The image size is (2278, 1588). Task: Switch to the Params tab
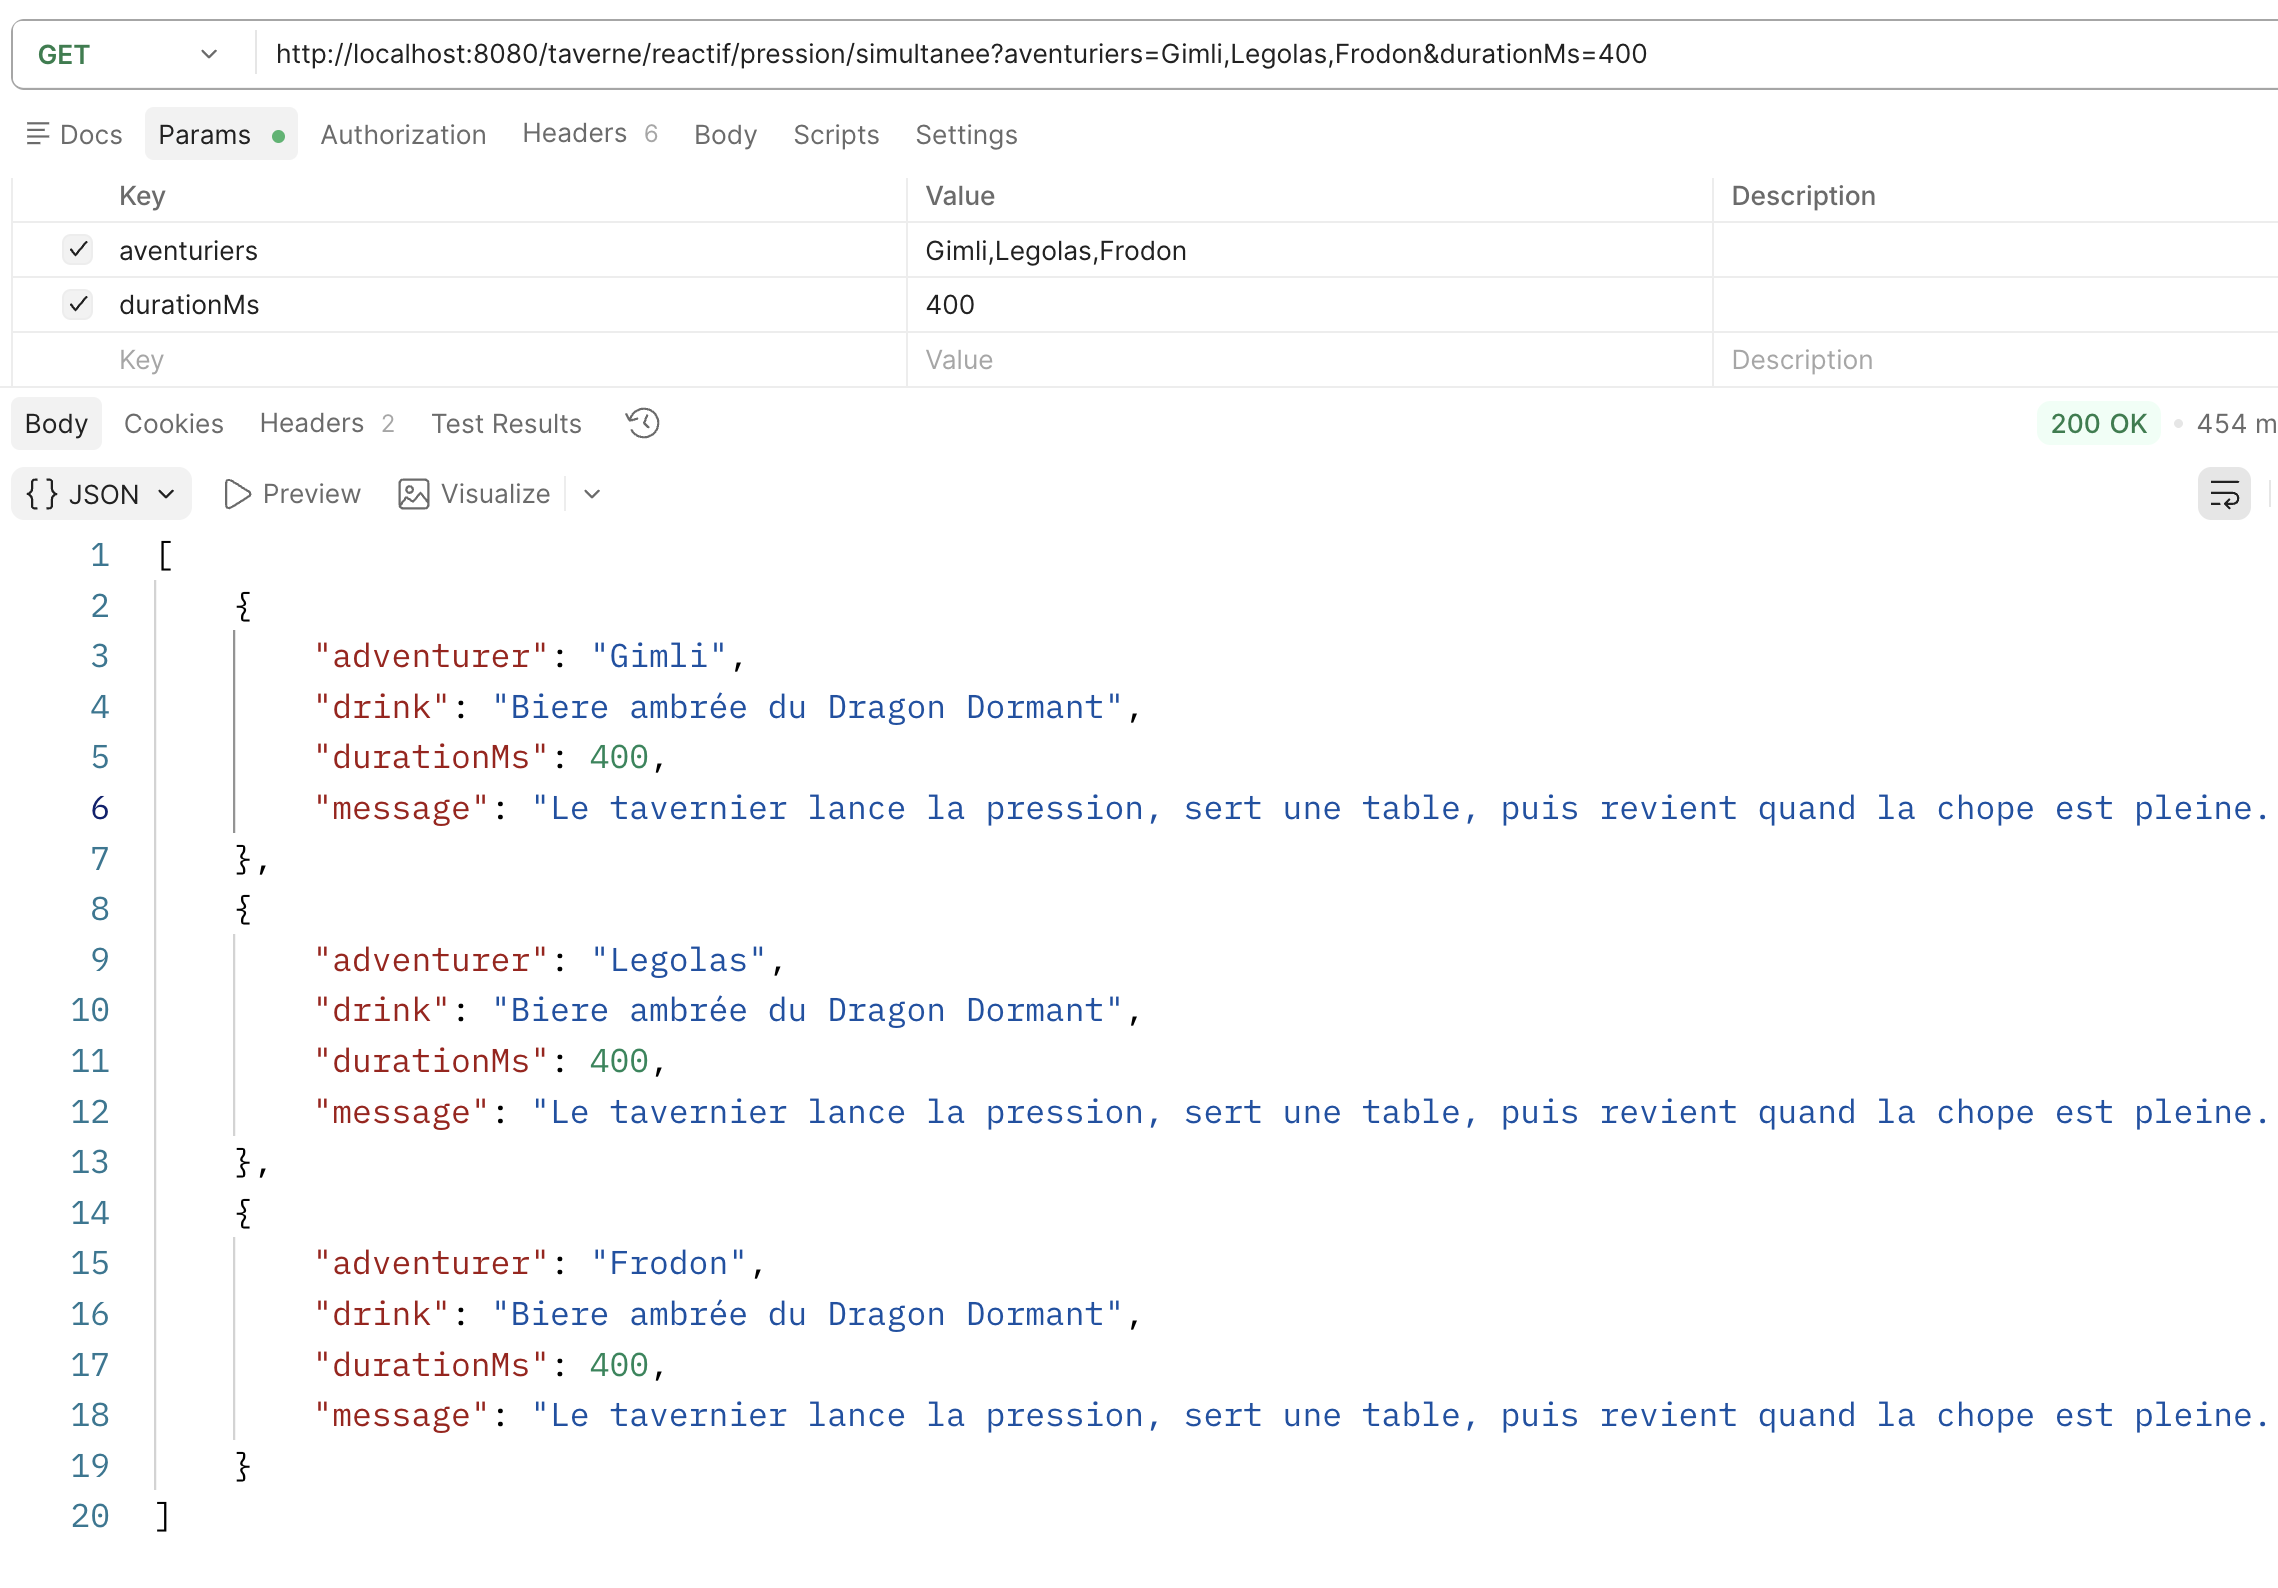221,134
